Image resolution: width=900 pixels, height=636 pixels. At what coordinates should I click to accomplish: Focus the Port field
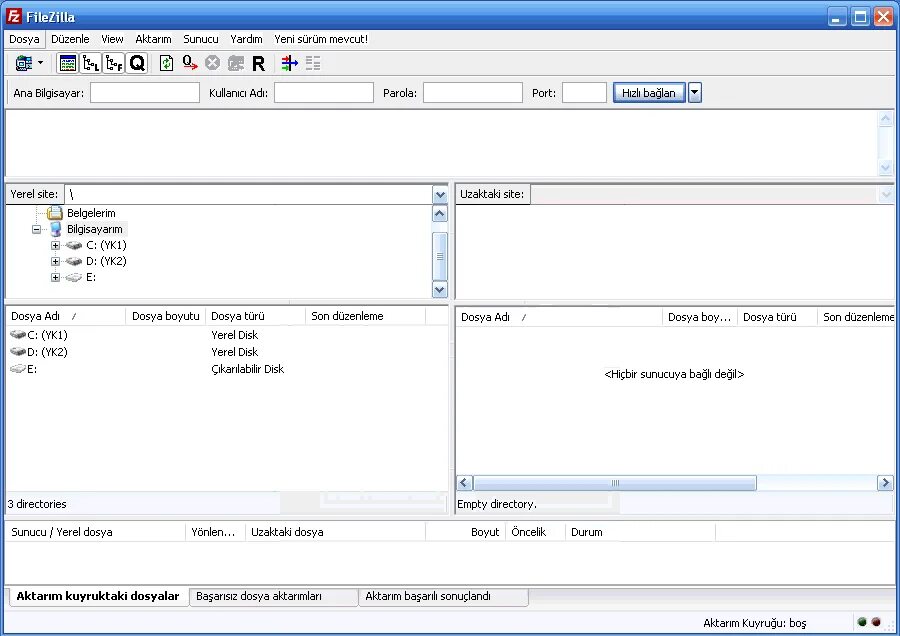pyautogui.click(x=584, y=93)
